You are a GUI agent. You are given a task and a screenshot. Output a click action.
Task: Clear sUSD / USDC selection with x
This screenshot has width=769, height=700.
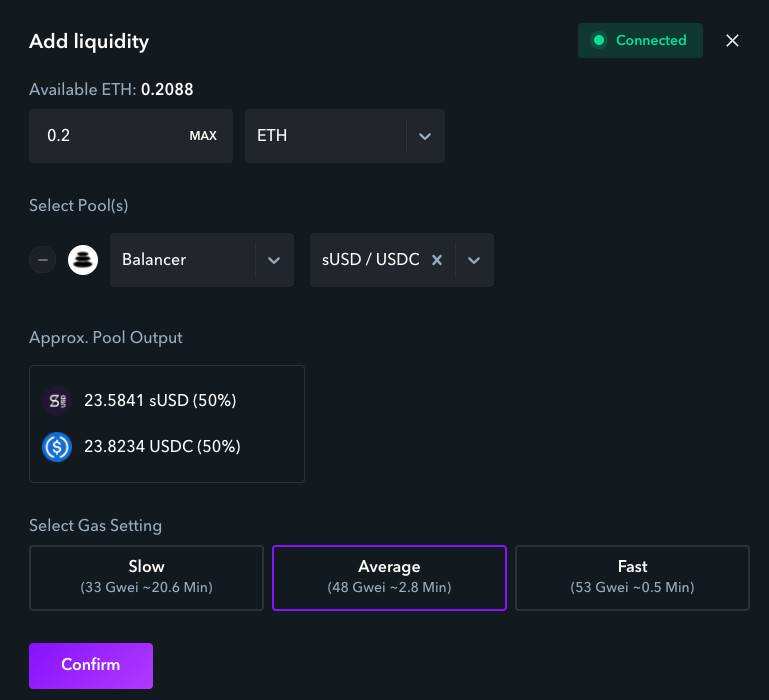tap(437, 260)
